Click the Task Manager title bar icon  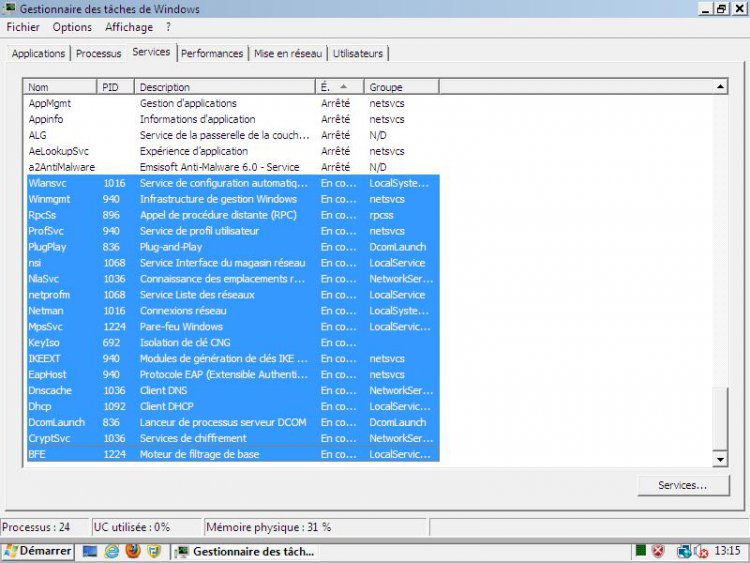click(9, 8)
